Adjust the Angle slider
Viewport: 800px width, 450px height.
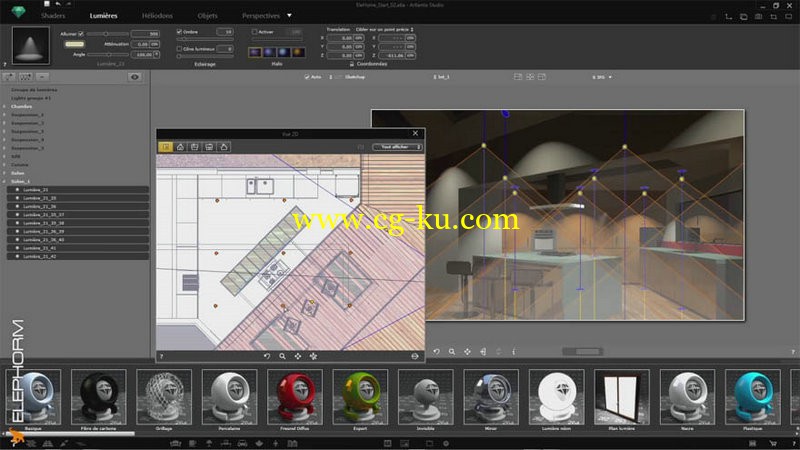[107, 54]
